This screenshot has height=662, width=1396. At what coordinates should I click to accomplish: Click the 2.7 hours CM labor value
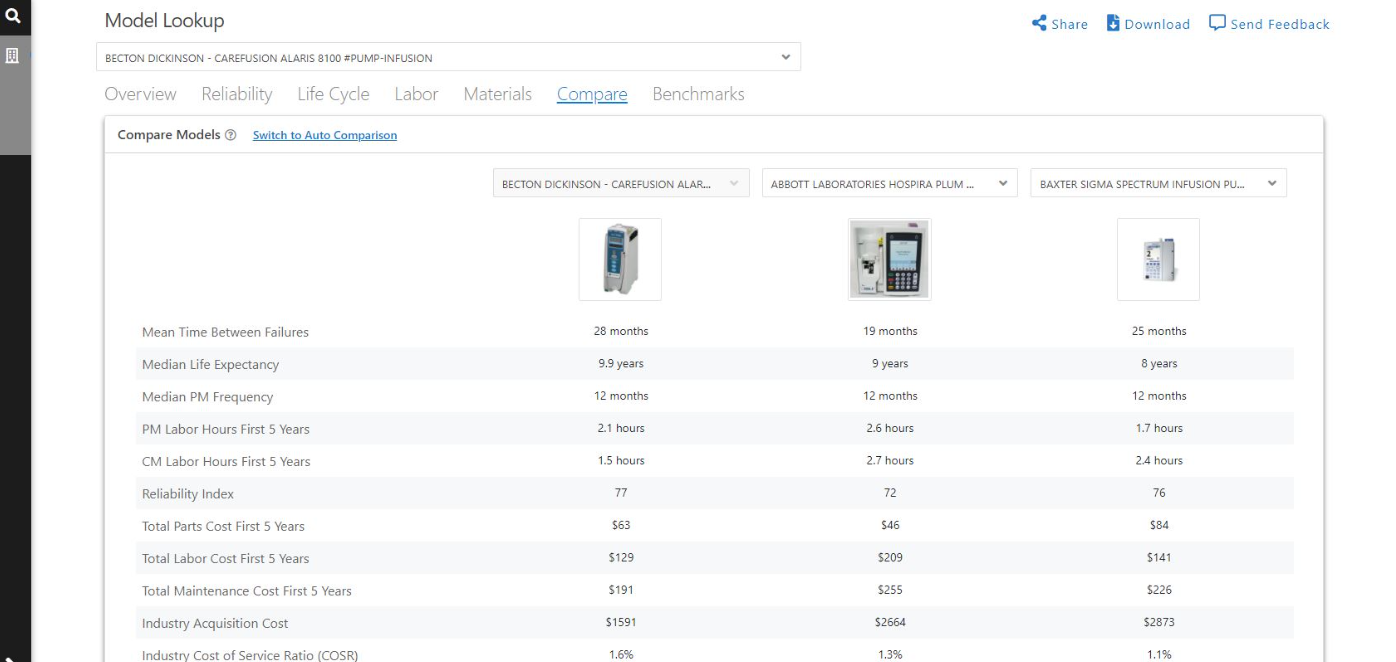(x=890, y=461)
